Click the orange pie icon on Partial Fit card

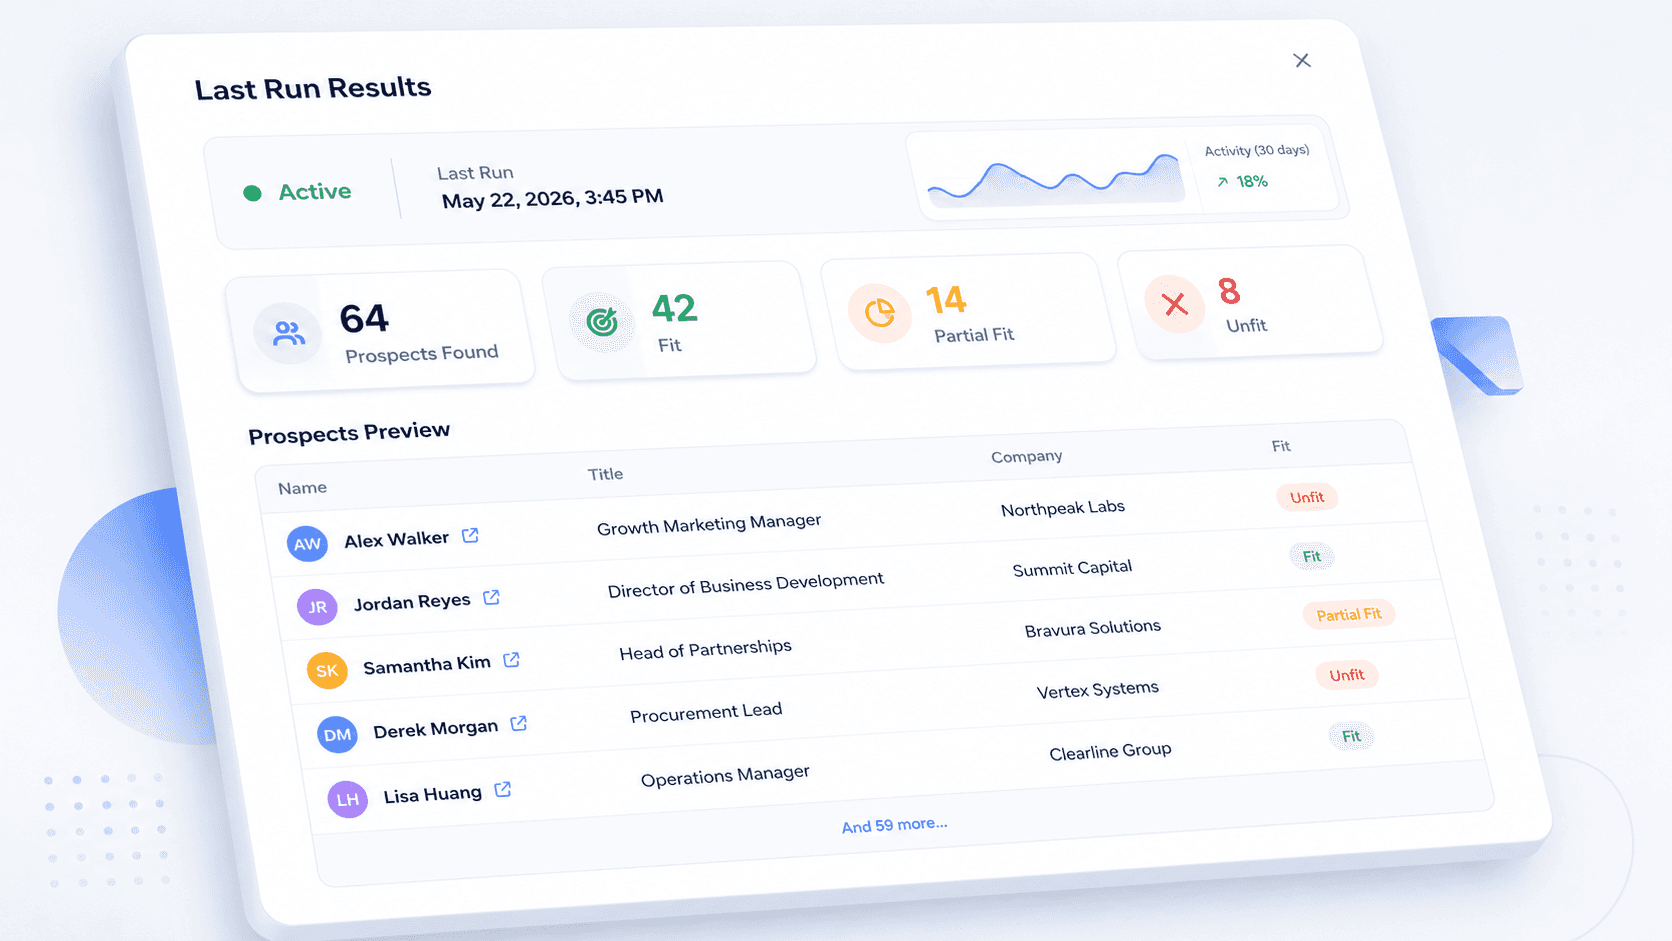(x=880, y=313)
